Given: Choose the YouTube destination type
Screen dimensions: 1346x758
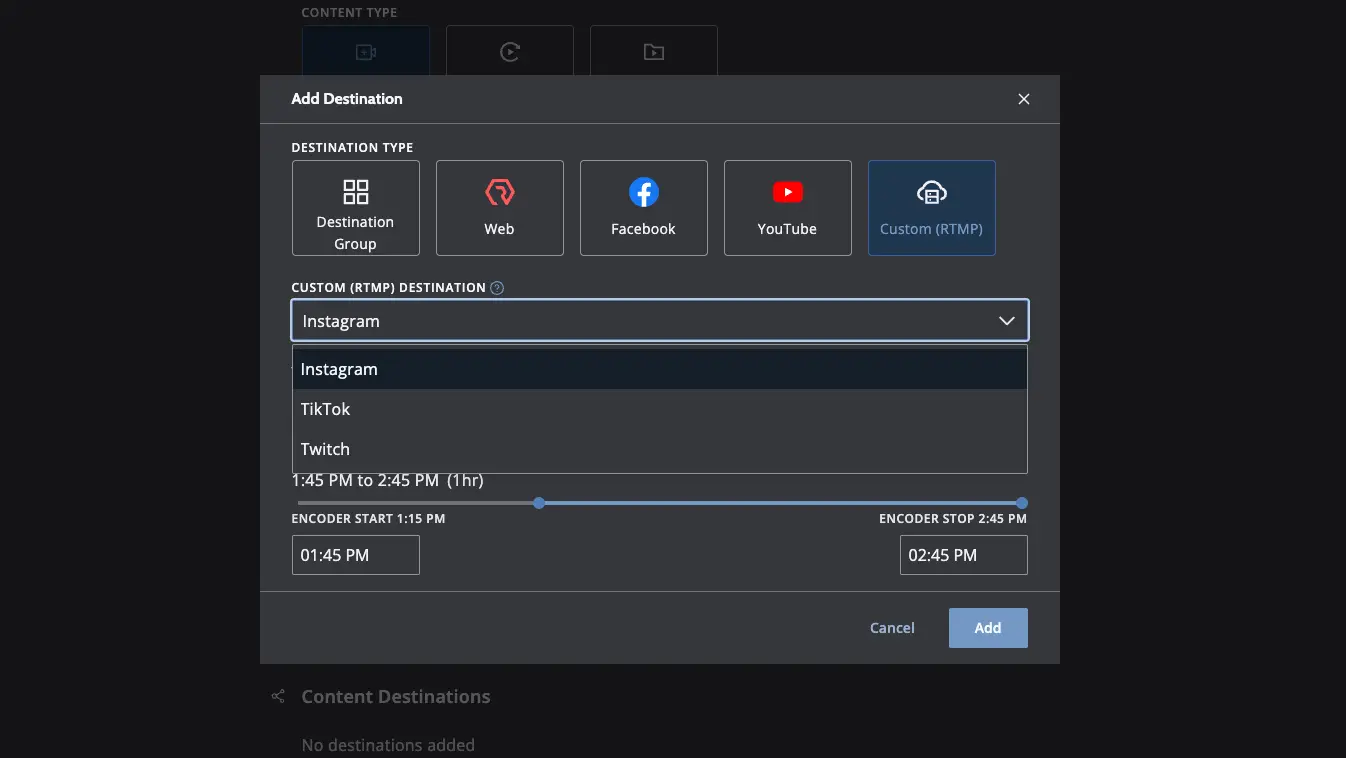Looking at the screenshot, I should pyautogui.click(x=788, y=208).
